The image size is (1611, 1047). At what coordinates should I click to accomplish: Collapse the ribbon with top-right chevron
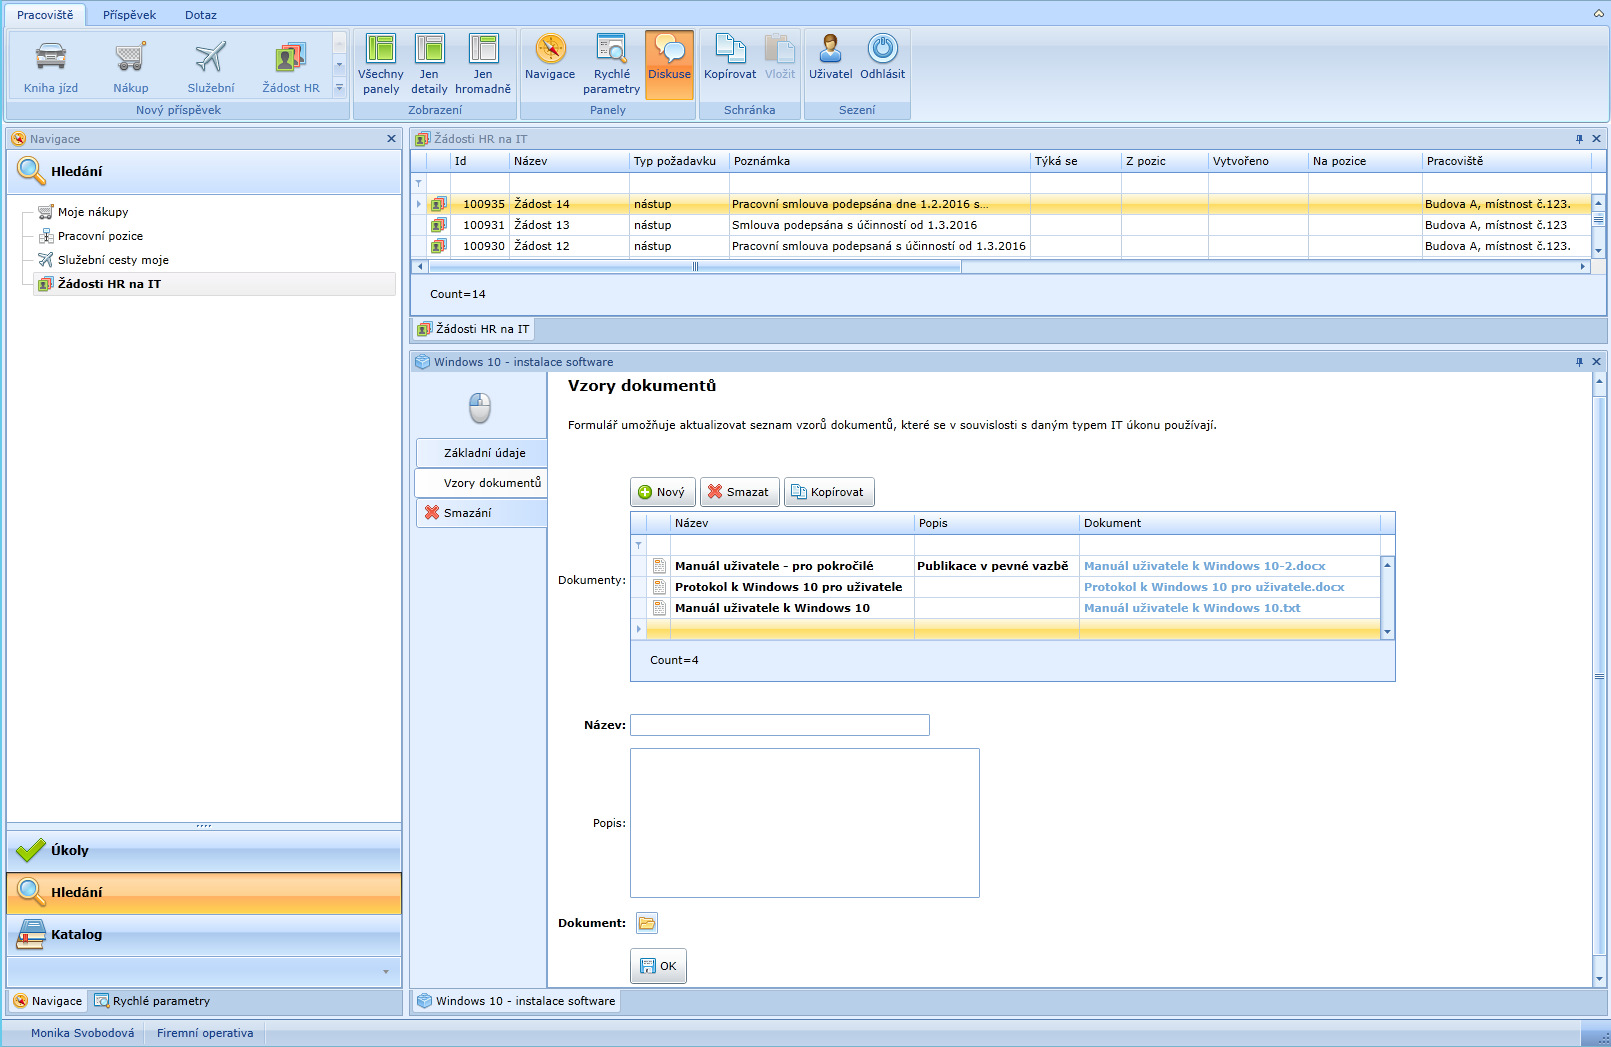coord(1598,14)
